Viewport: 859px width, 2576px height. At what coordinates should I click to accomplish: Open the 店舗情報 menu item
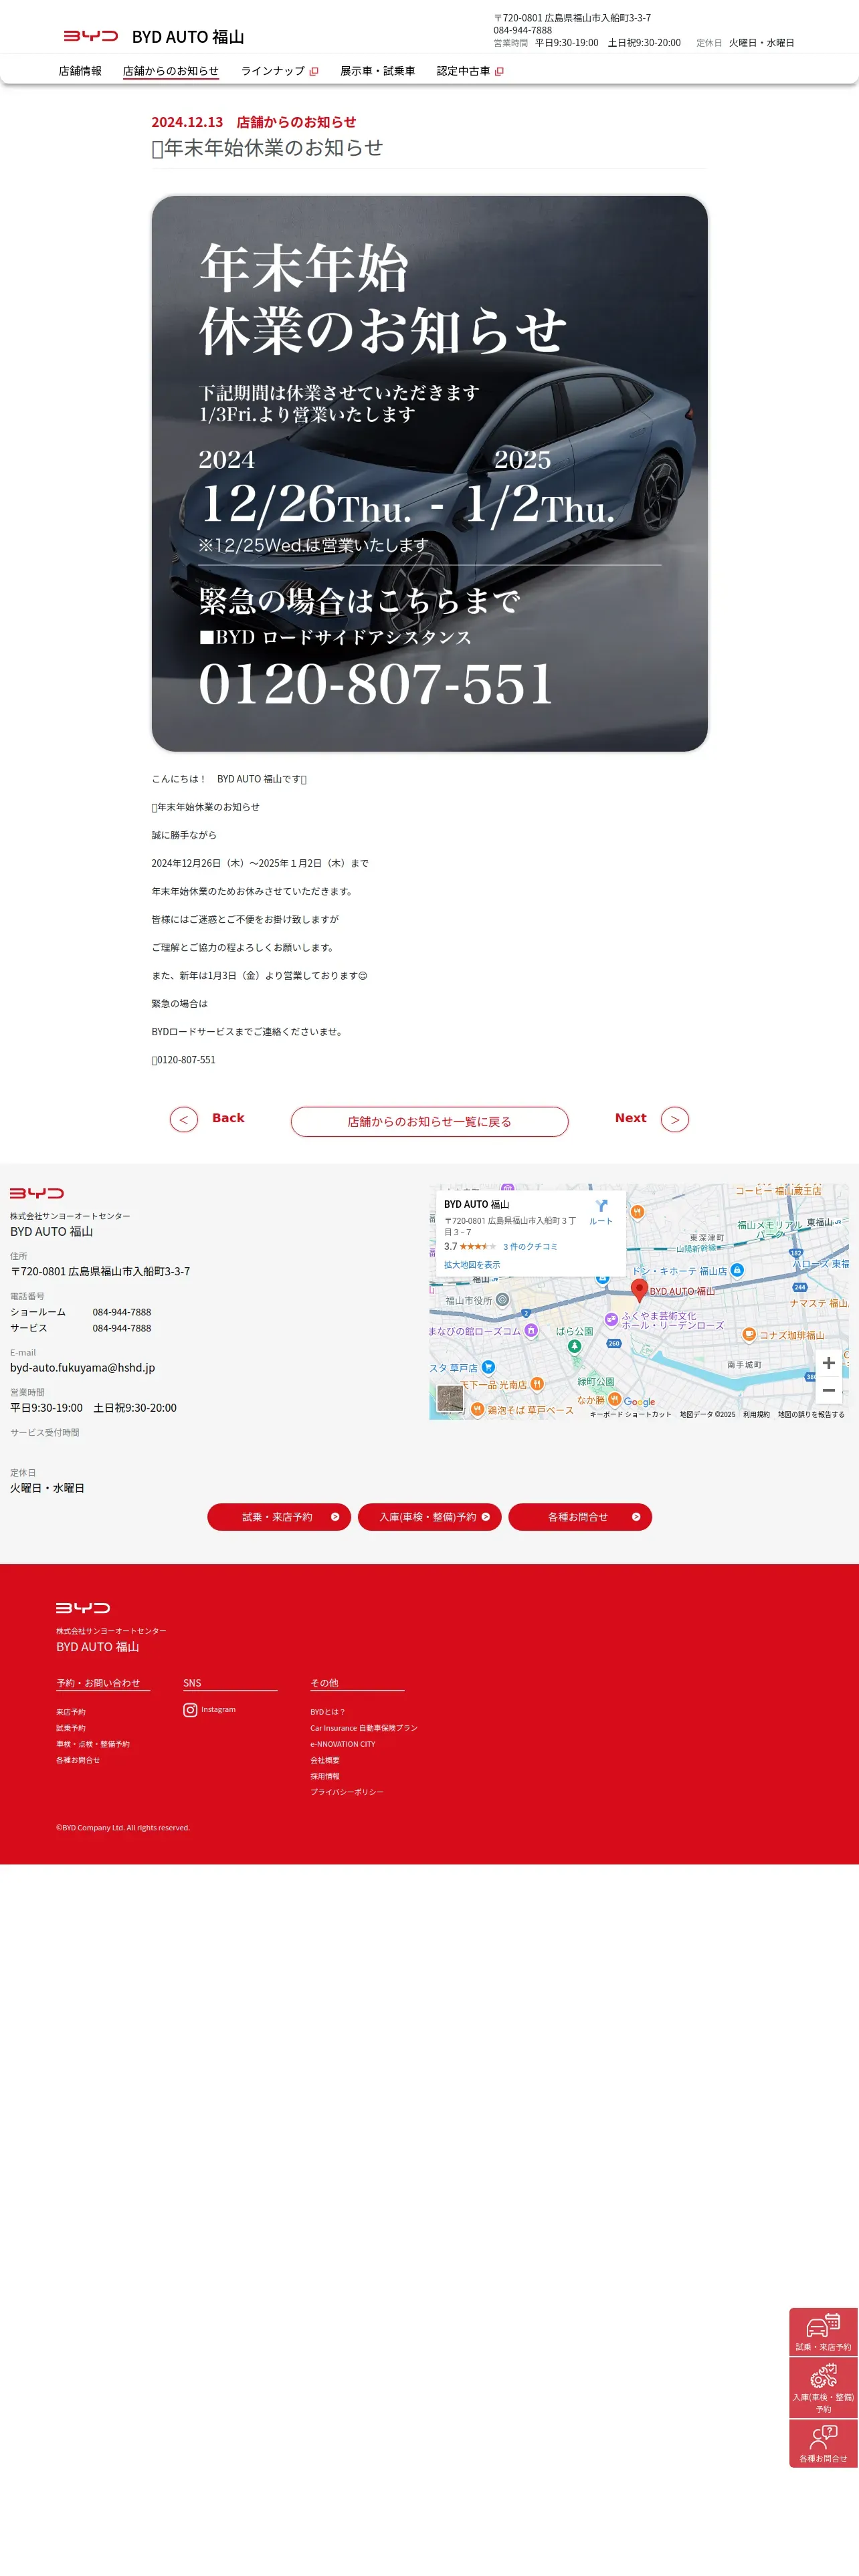(80, 71)
